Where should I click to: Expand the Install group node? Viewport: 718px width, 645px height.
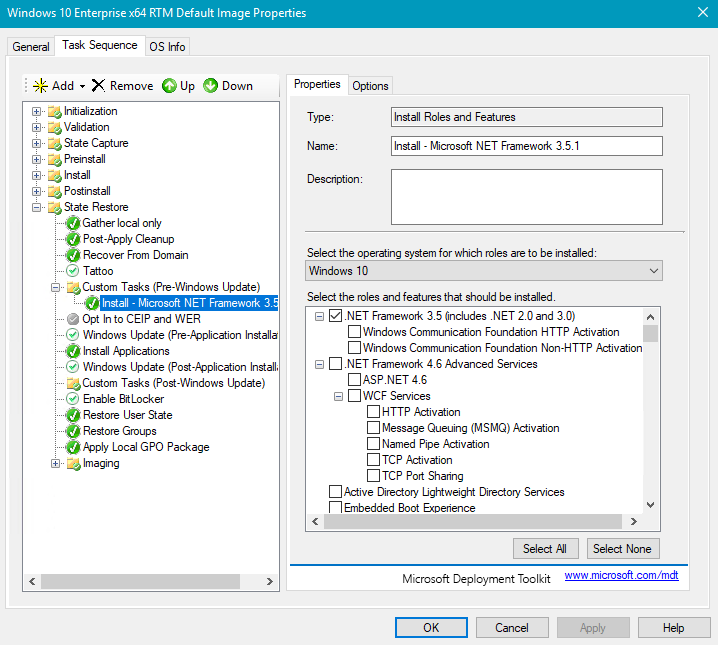36,175
